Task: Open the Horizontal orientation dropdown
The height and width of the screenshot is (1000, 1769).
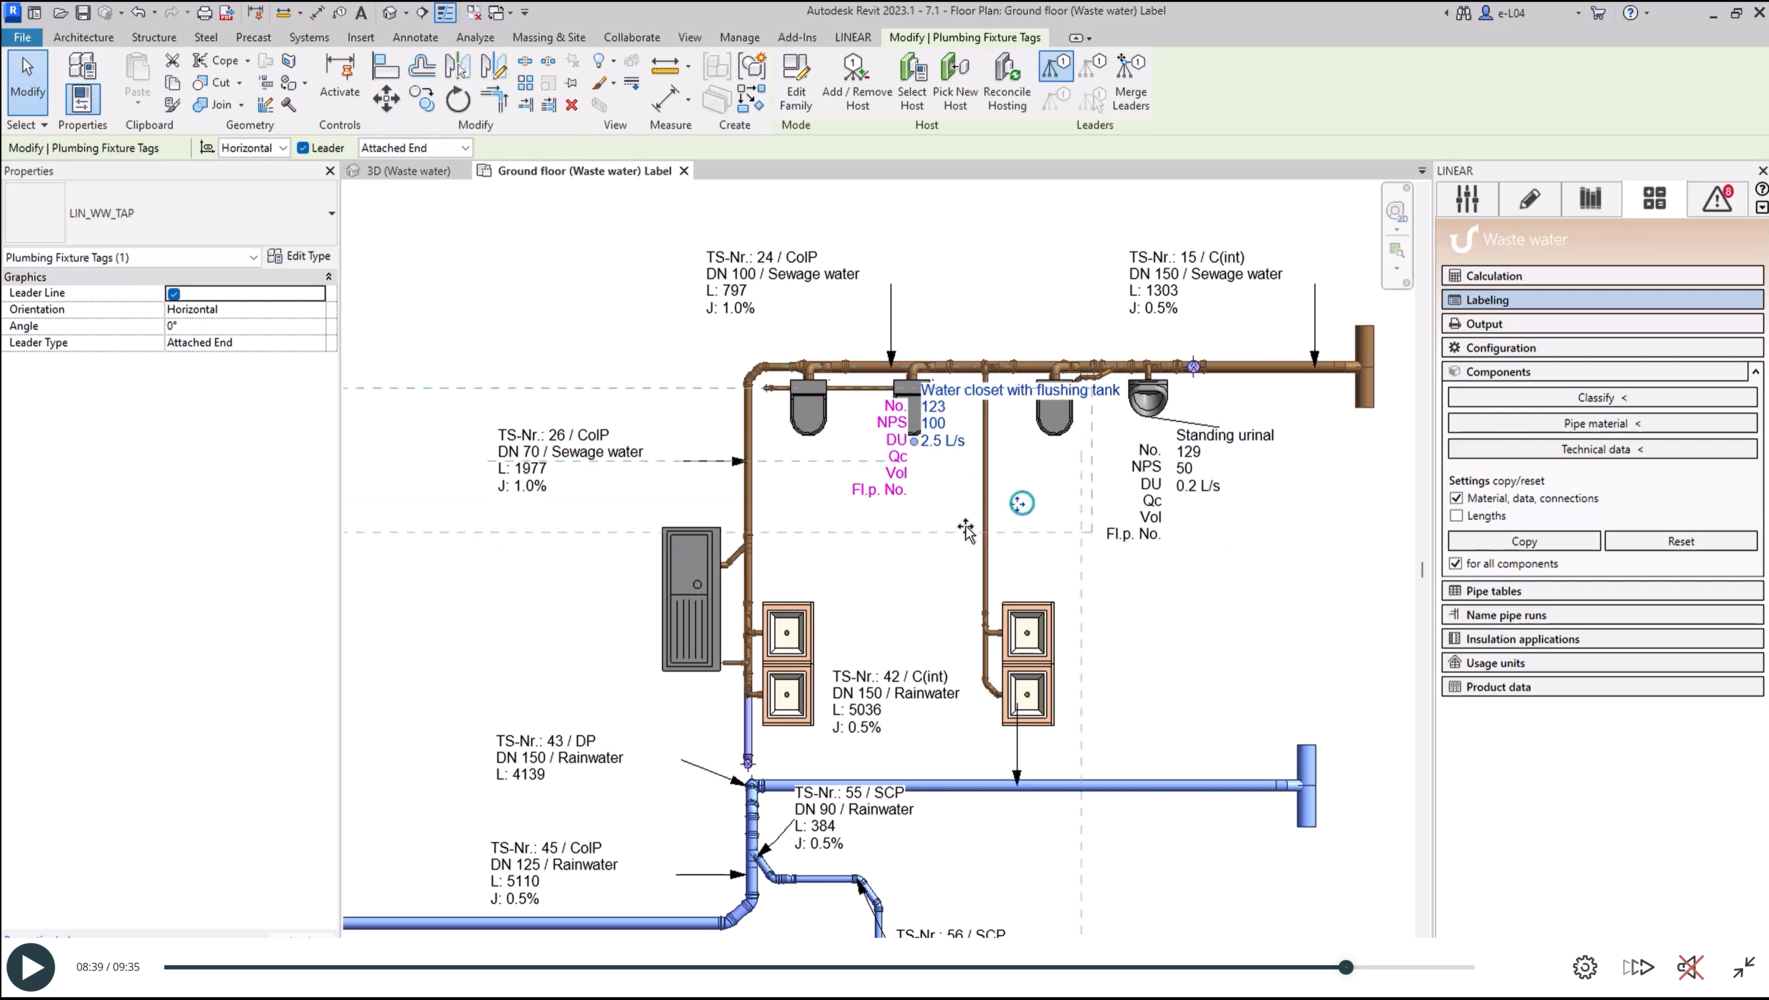Action: point(254,148)
